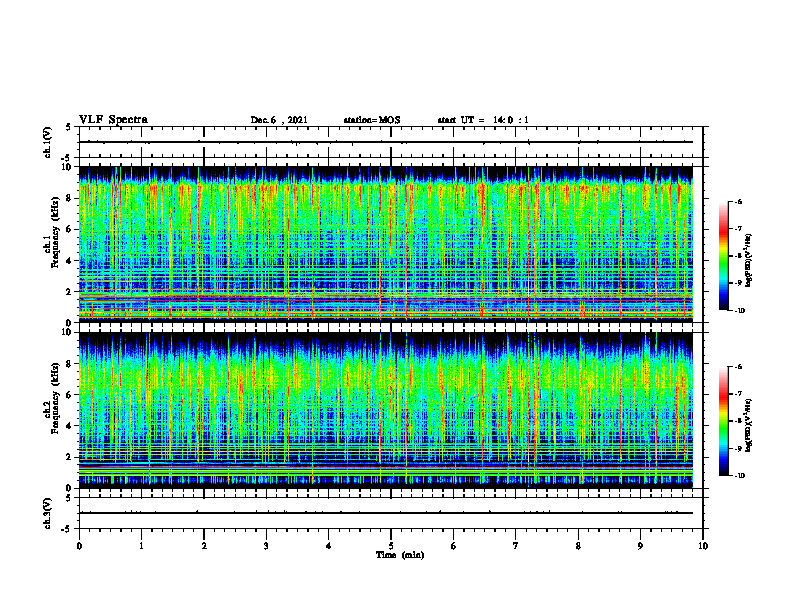Click the 8 kHz tick label of ch.1 spectrogram
The image size is (792, 612).
tap(69, 198)
